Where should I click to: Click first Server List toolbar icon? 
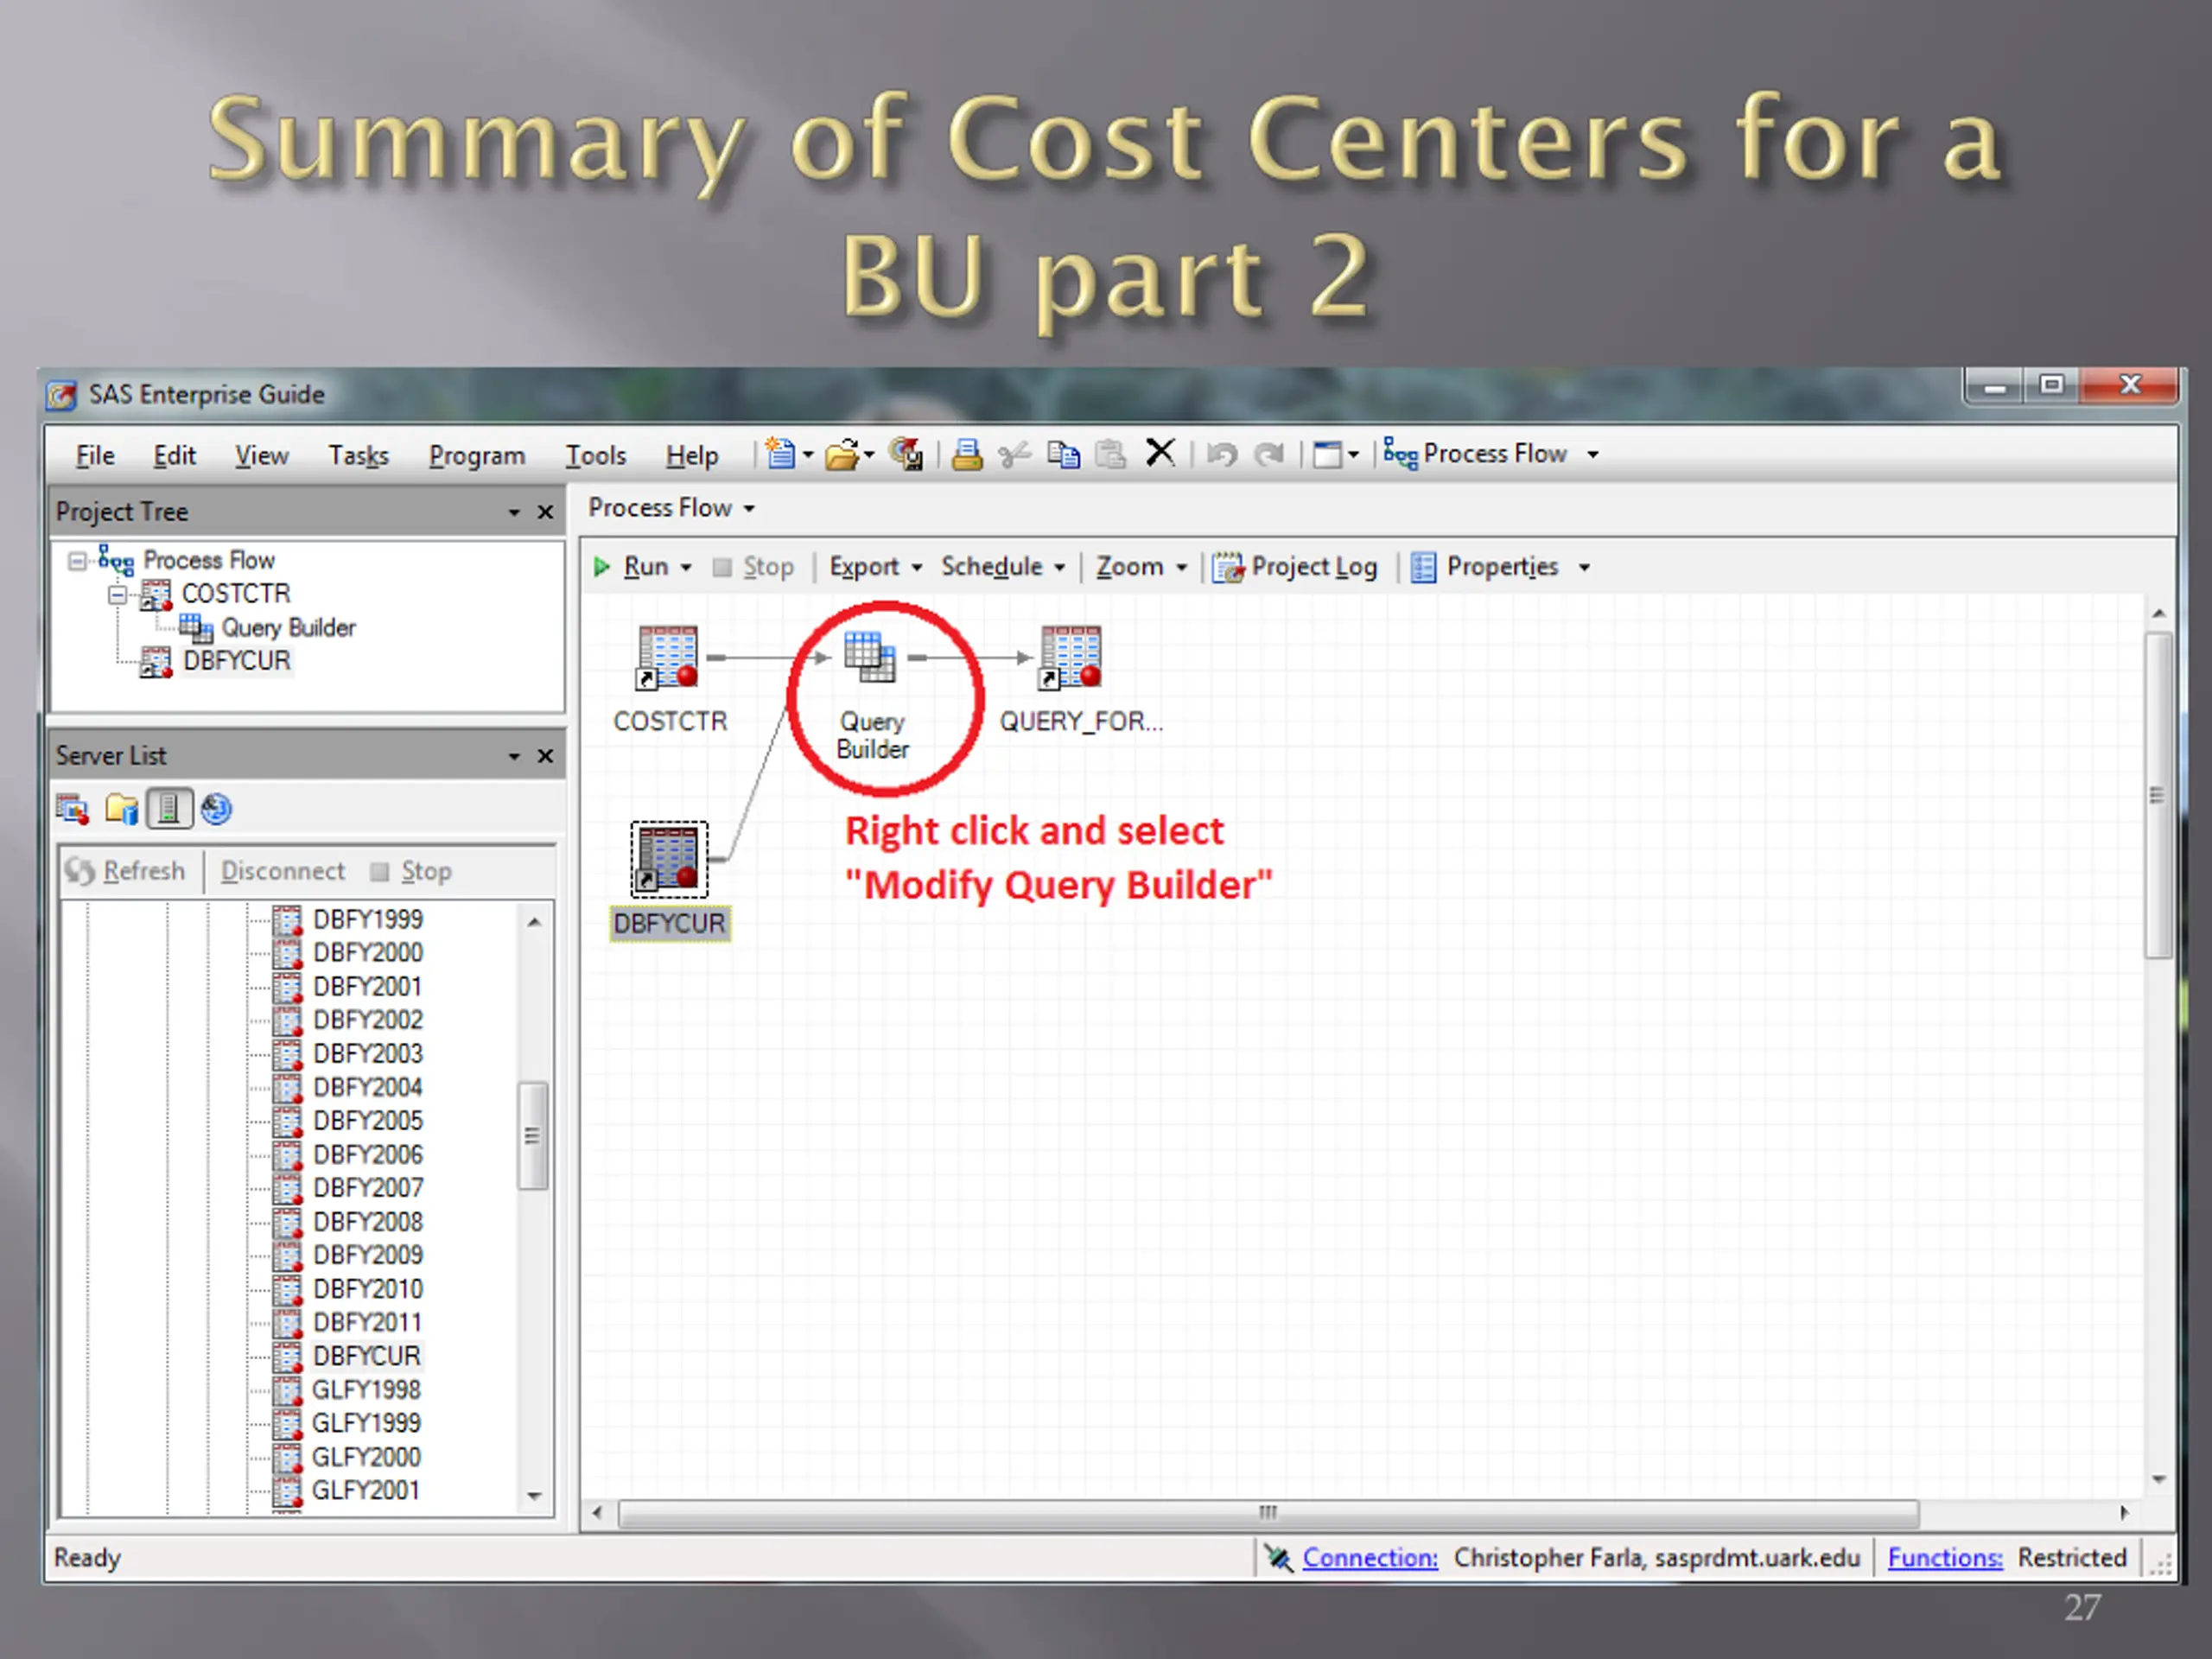(72, 809)
